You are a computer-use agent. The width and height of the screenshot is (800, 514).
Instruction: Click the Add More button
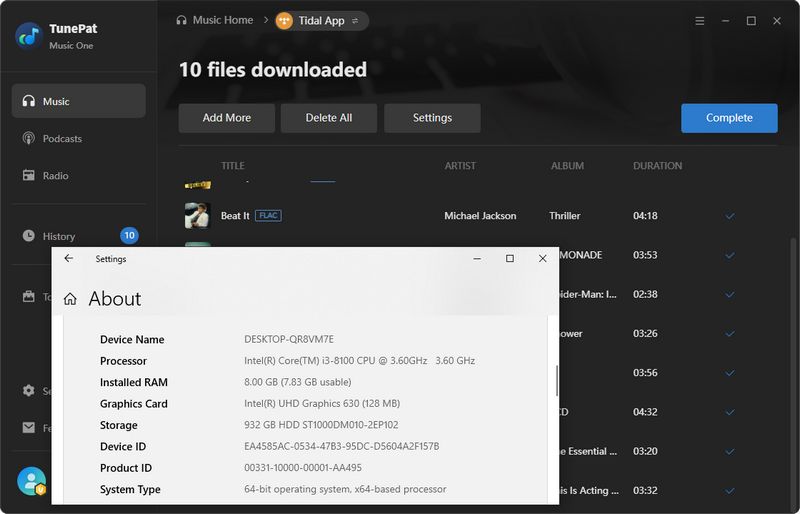227,118
